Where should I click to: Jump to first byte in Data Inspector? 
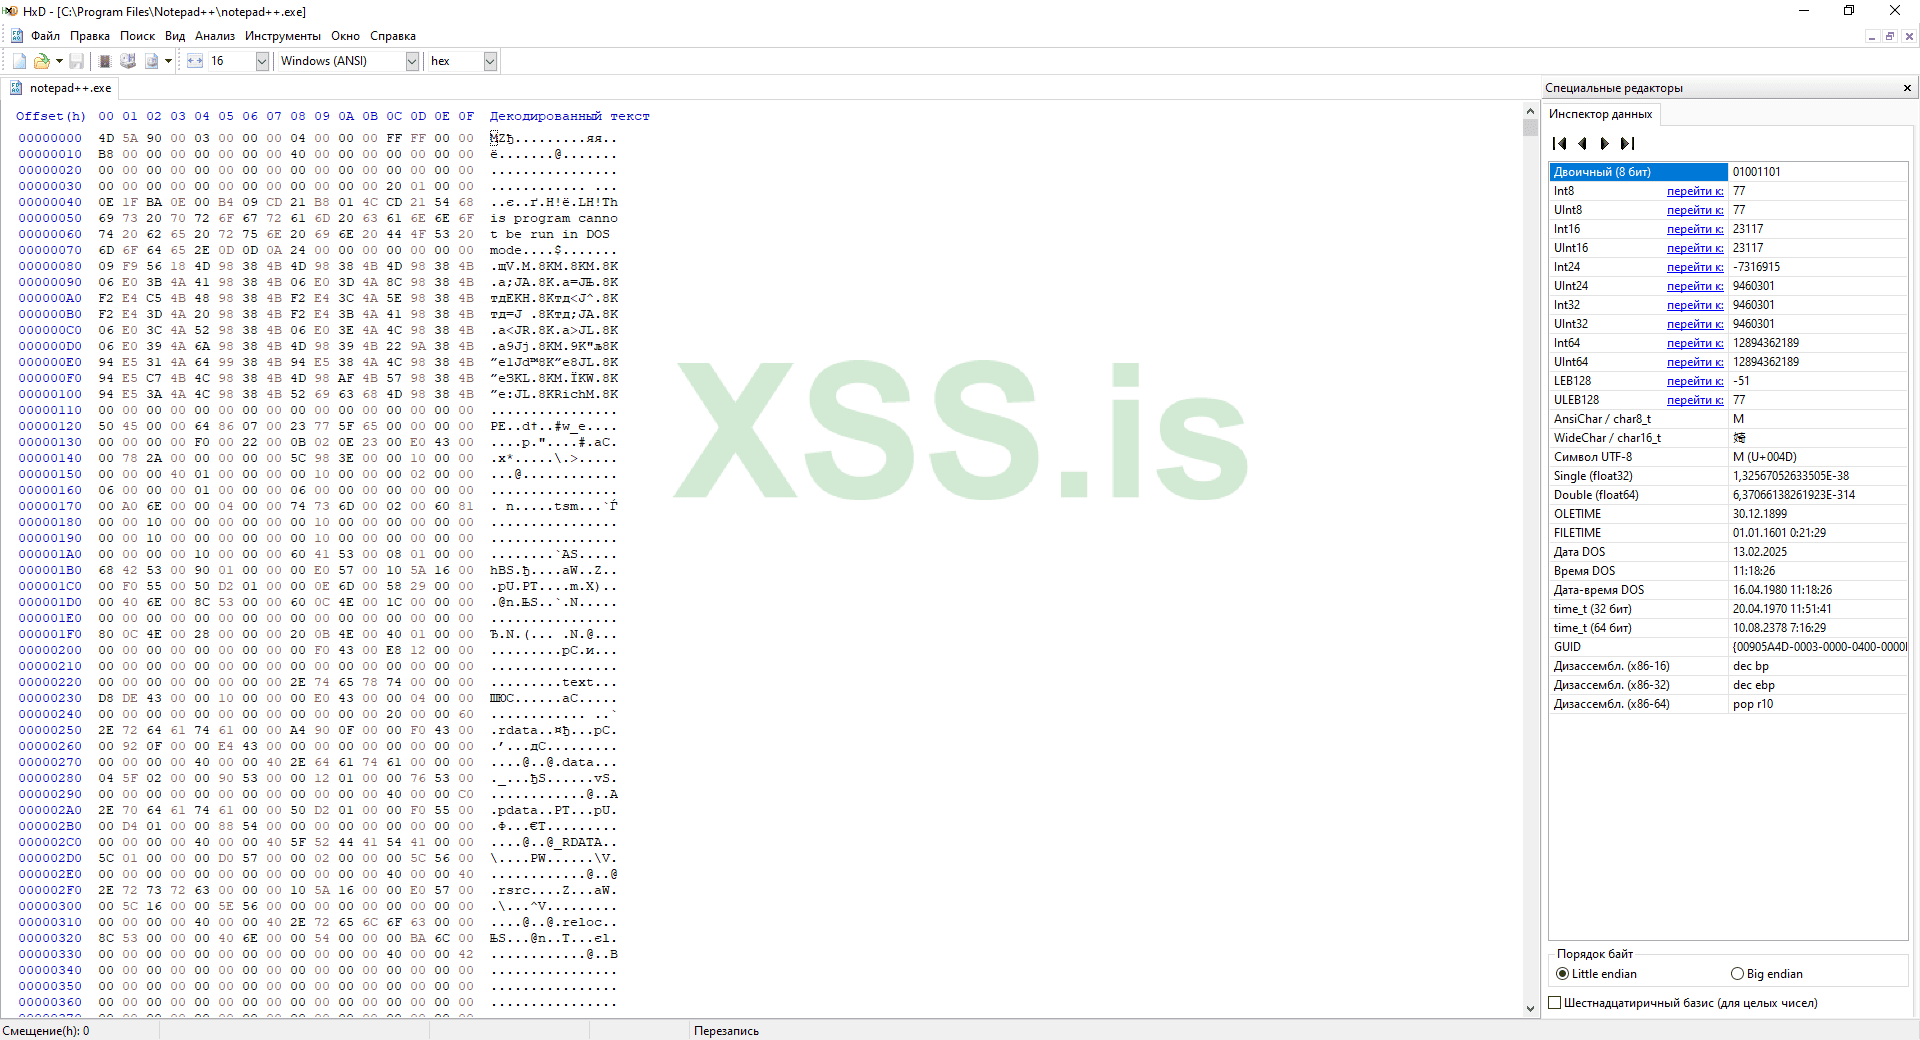(x=1560, y=144)
